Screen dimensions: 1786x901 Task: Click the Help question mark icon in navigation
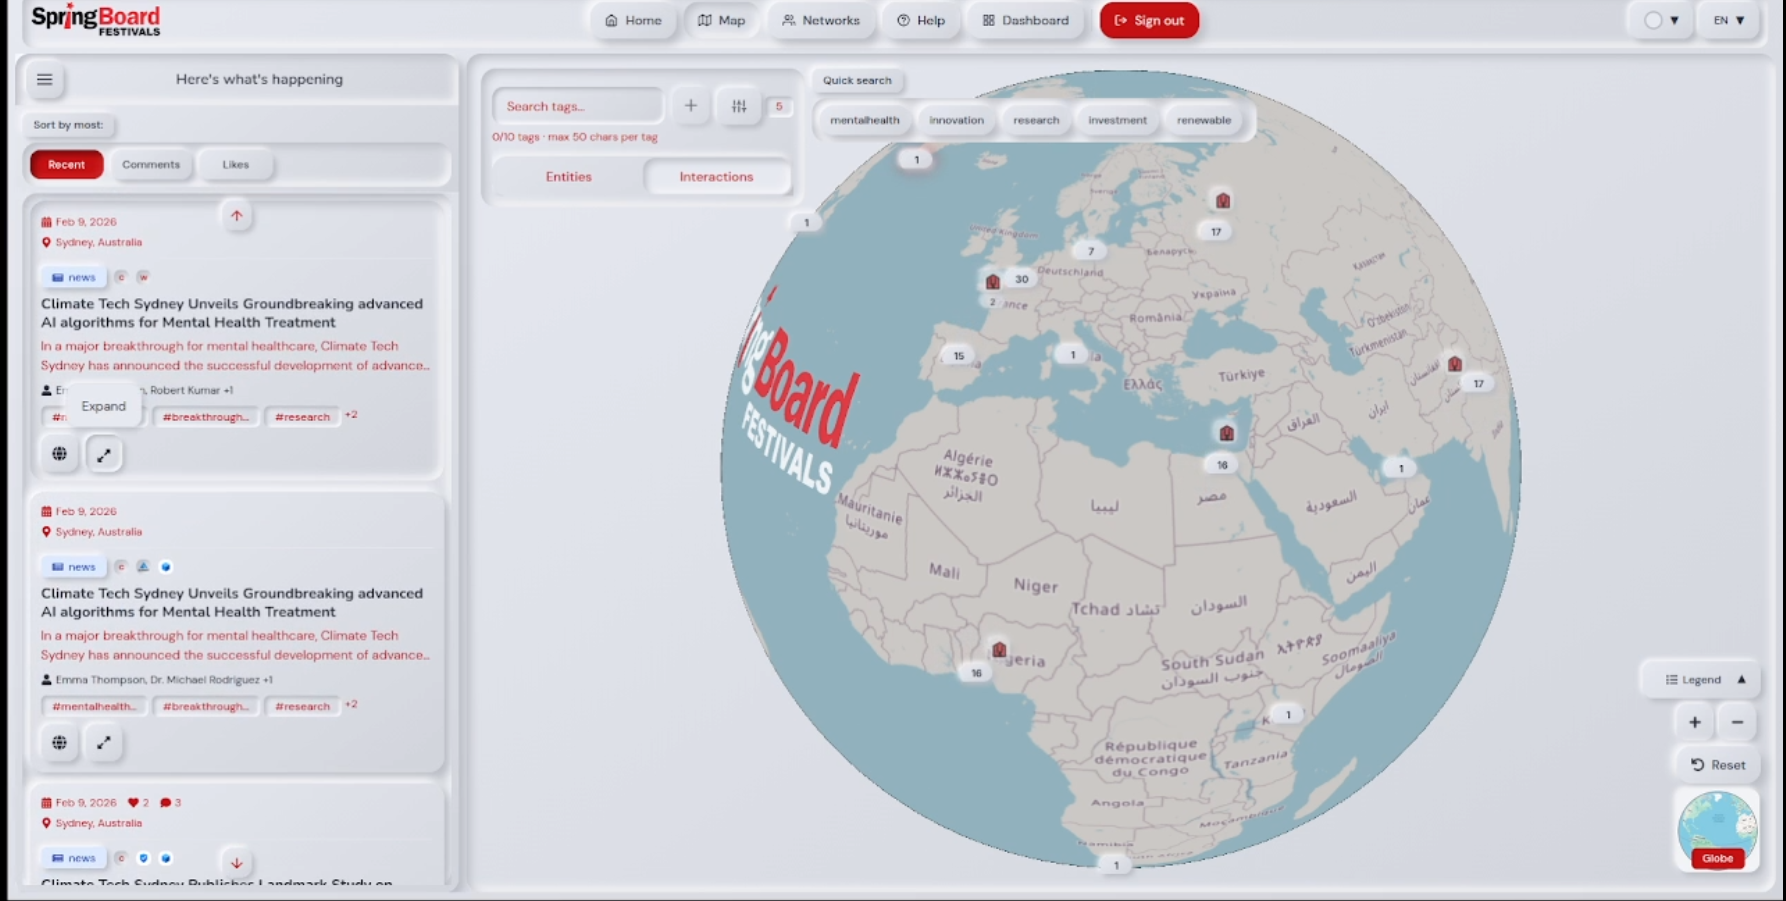click(x=903, y=20)
